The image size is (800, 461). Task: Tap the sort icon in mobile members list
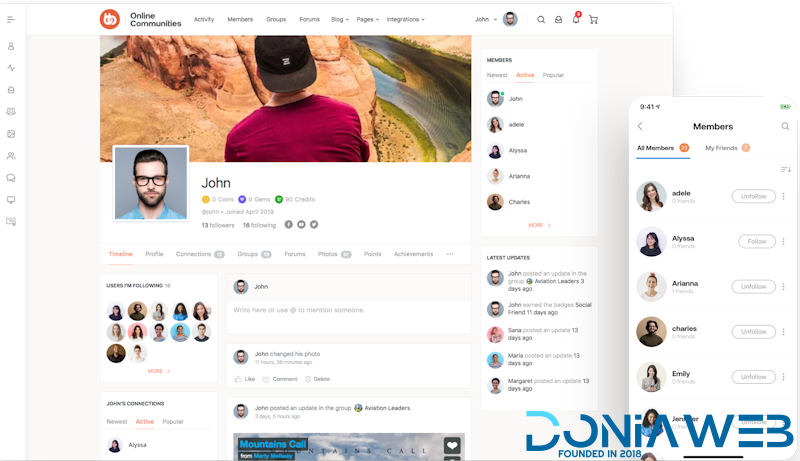pos(785,169)
